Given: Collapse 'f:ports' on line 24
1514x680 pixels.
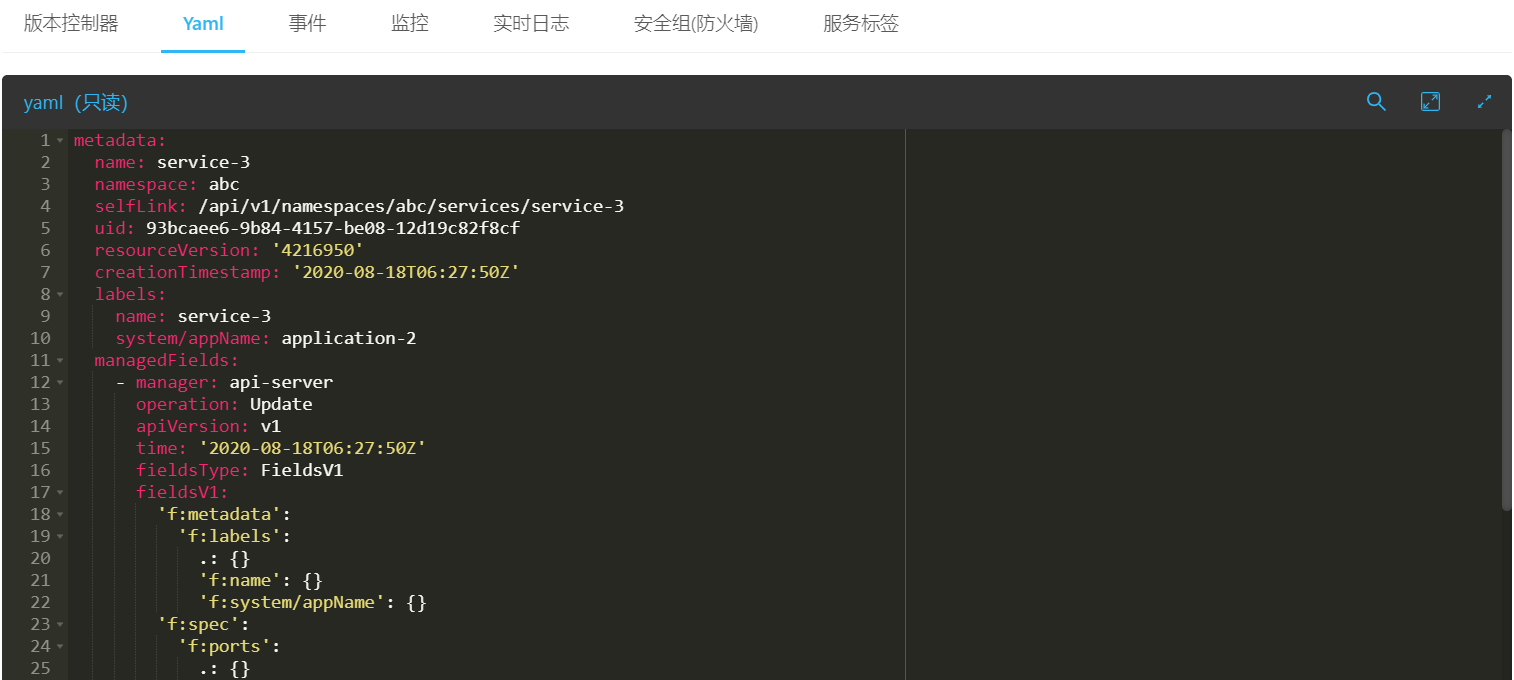Looking at the screenshot, I should point(60,647).
